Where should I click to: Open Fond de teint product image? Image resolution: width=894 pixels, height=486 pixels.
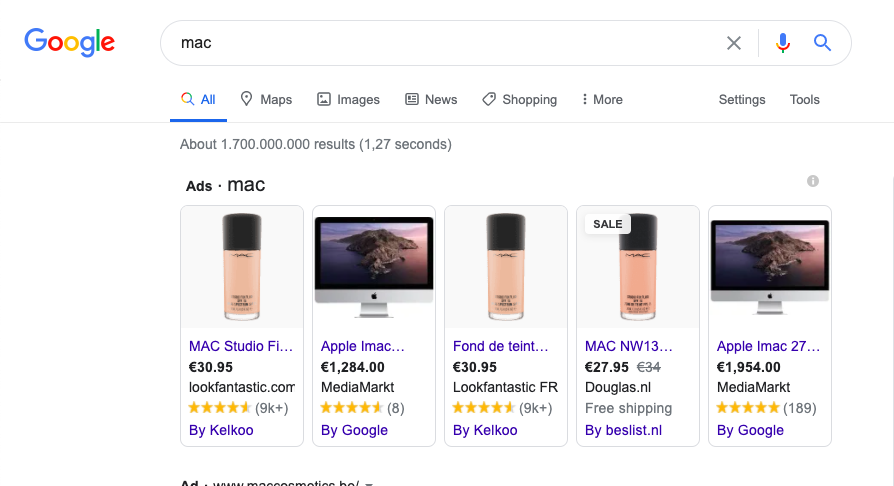[x=506, y=267]
